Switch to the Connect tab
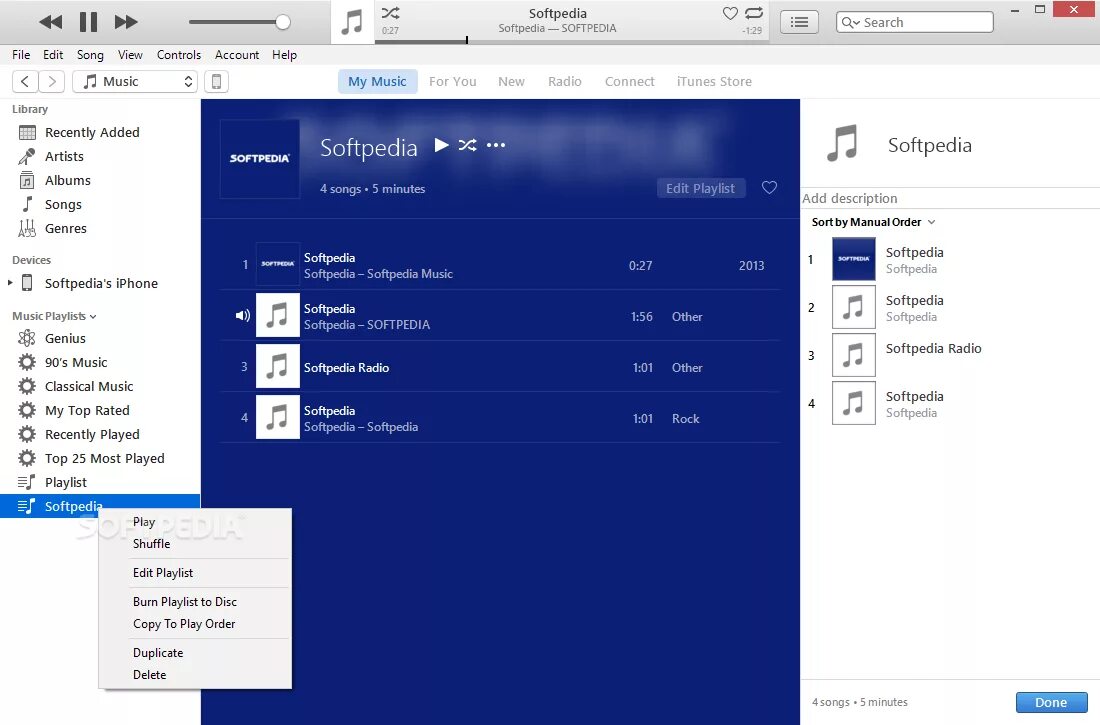1100x725 pixels. (x=629, y=81)
